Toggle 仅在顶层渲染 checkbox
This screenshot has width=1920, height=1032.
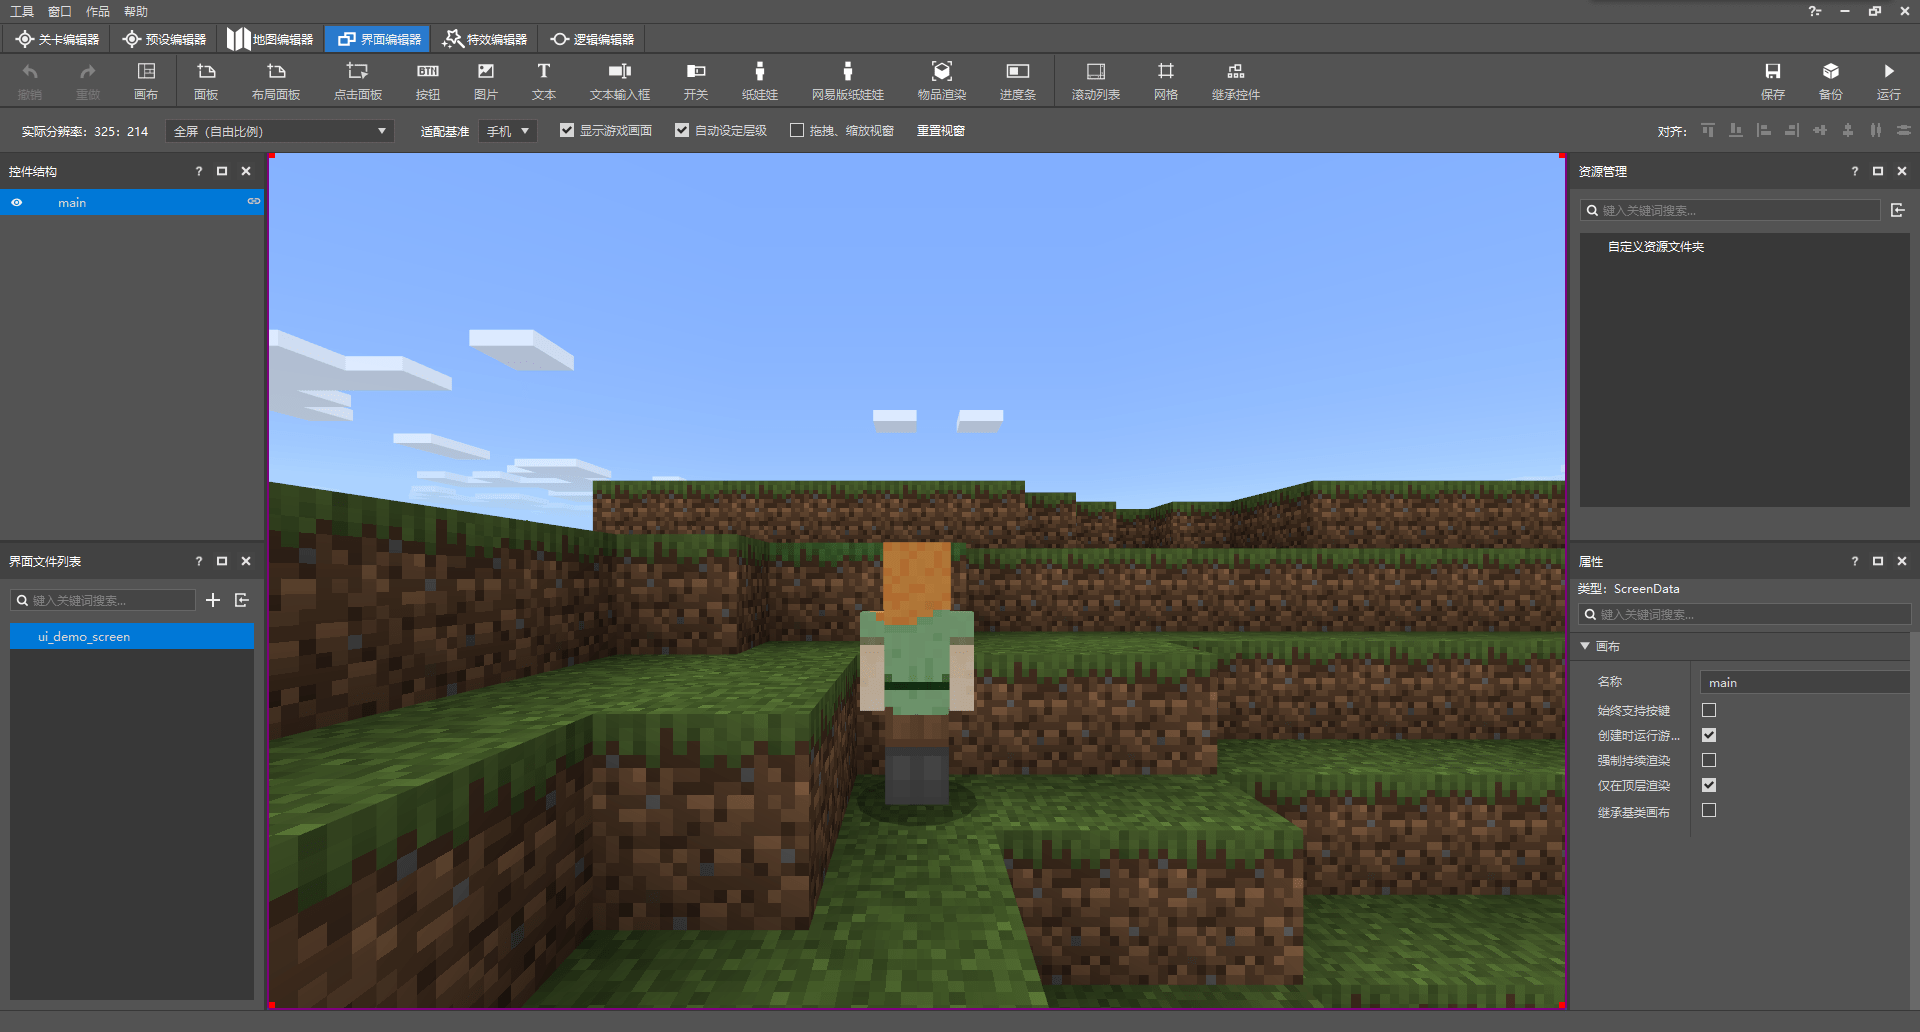click(x=1709, y=785)
